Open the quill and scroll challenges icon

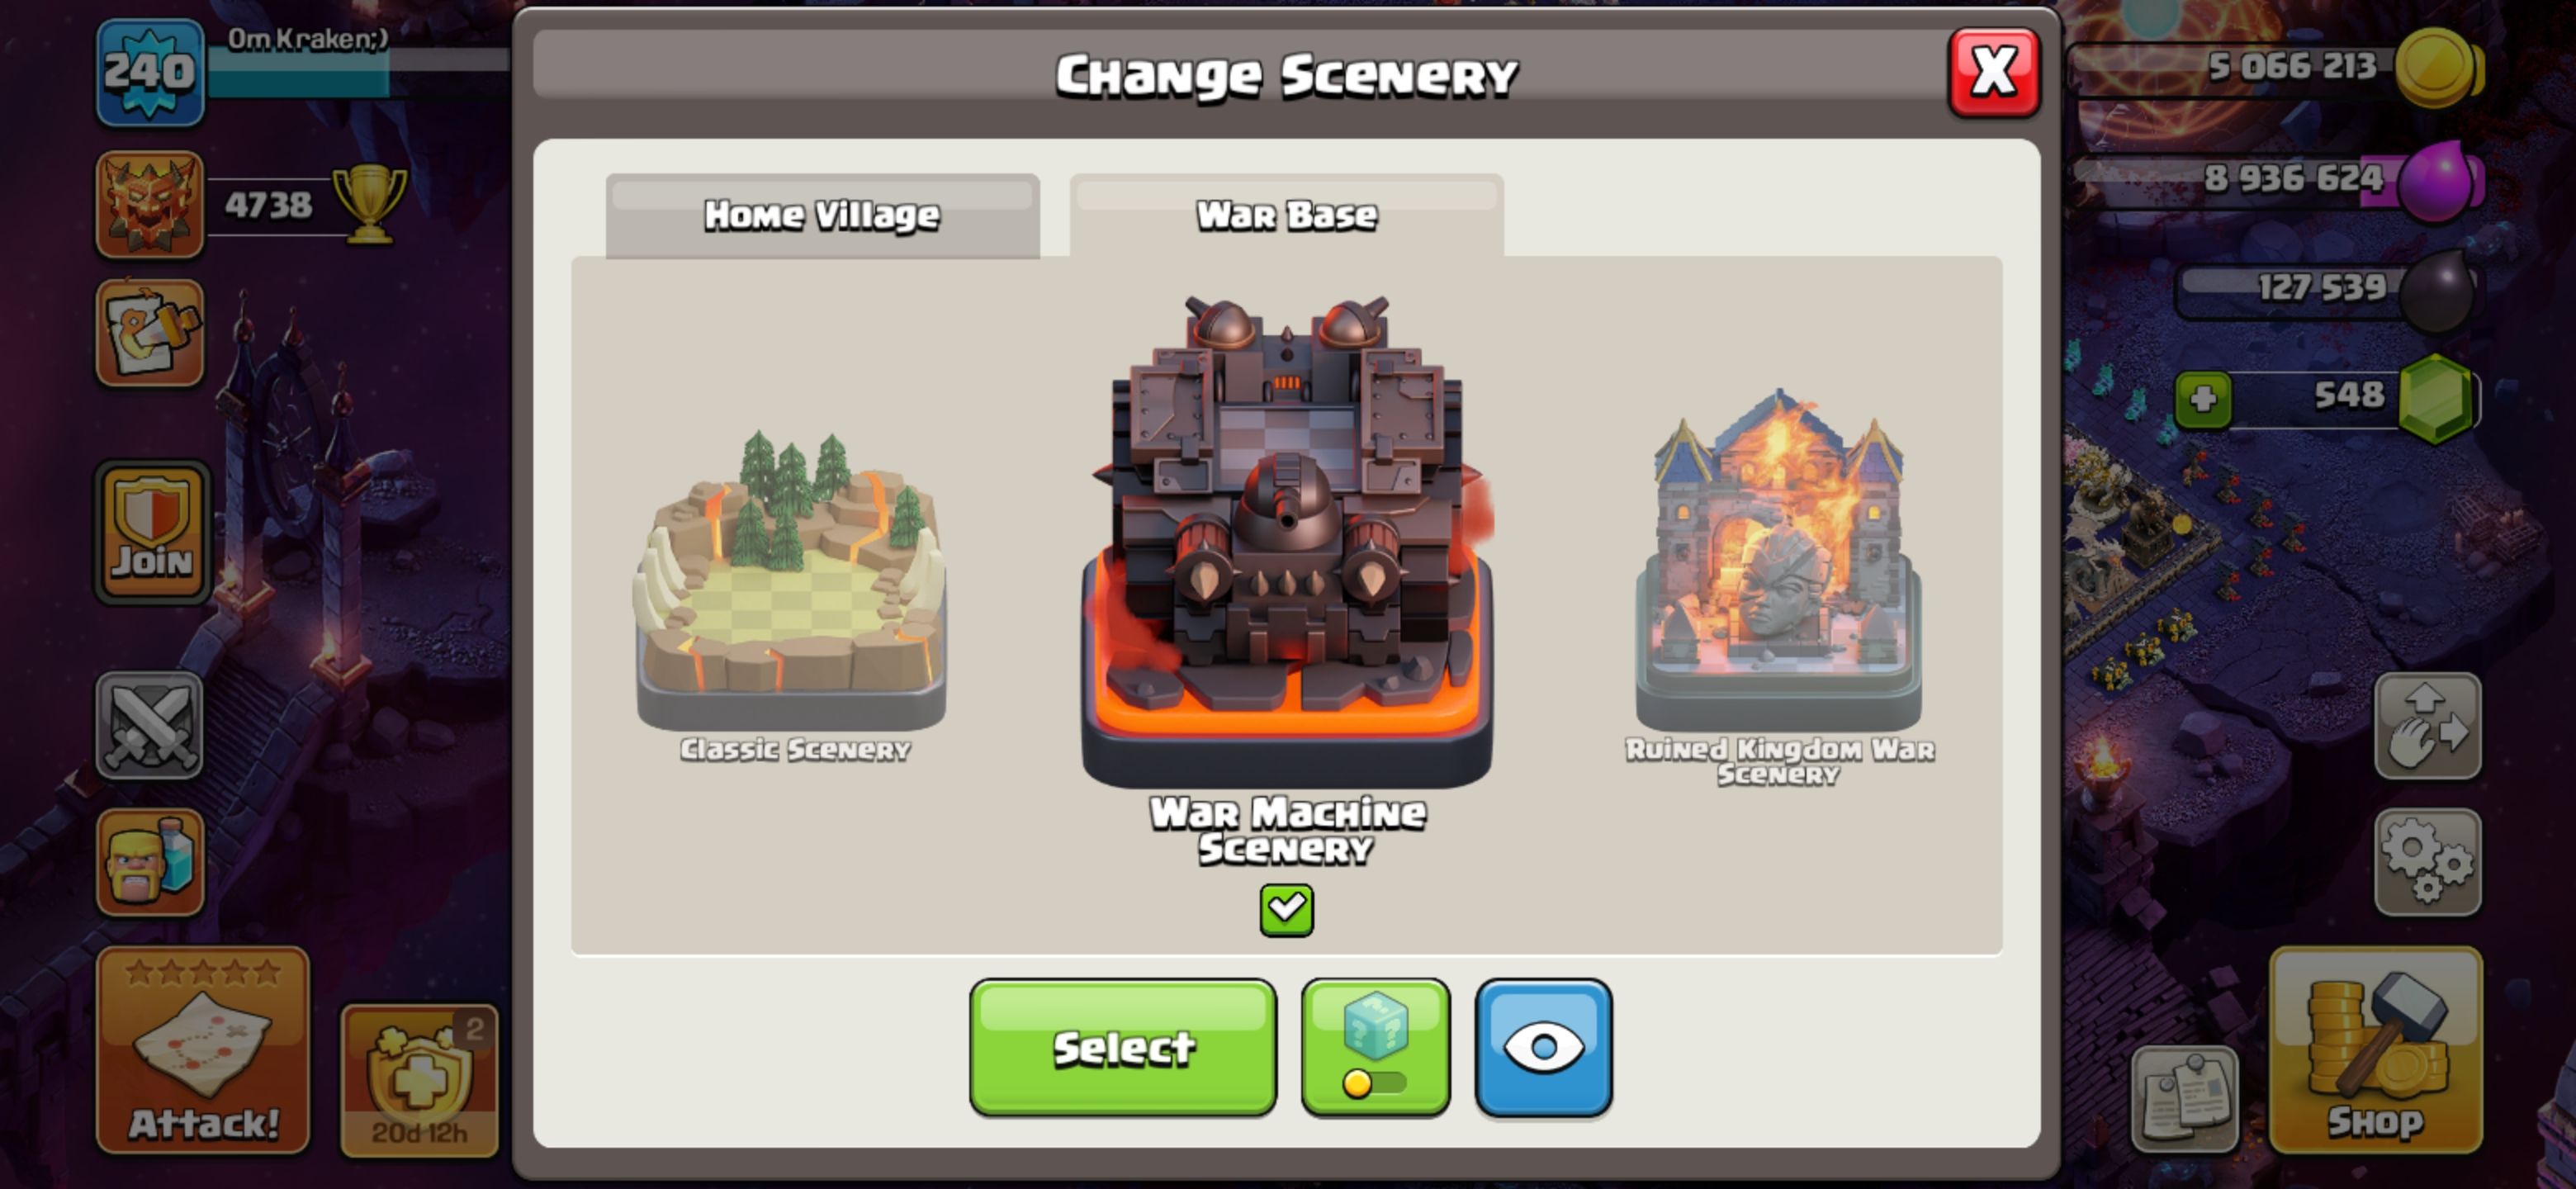click(149, 332)
